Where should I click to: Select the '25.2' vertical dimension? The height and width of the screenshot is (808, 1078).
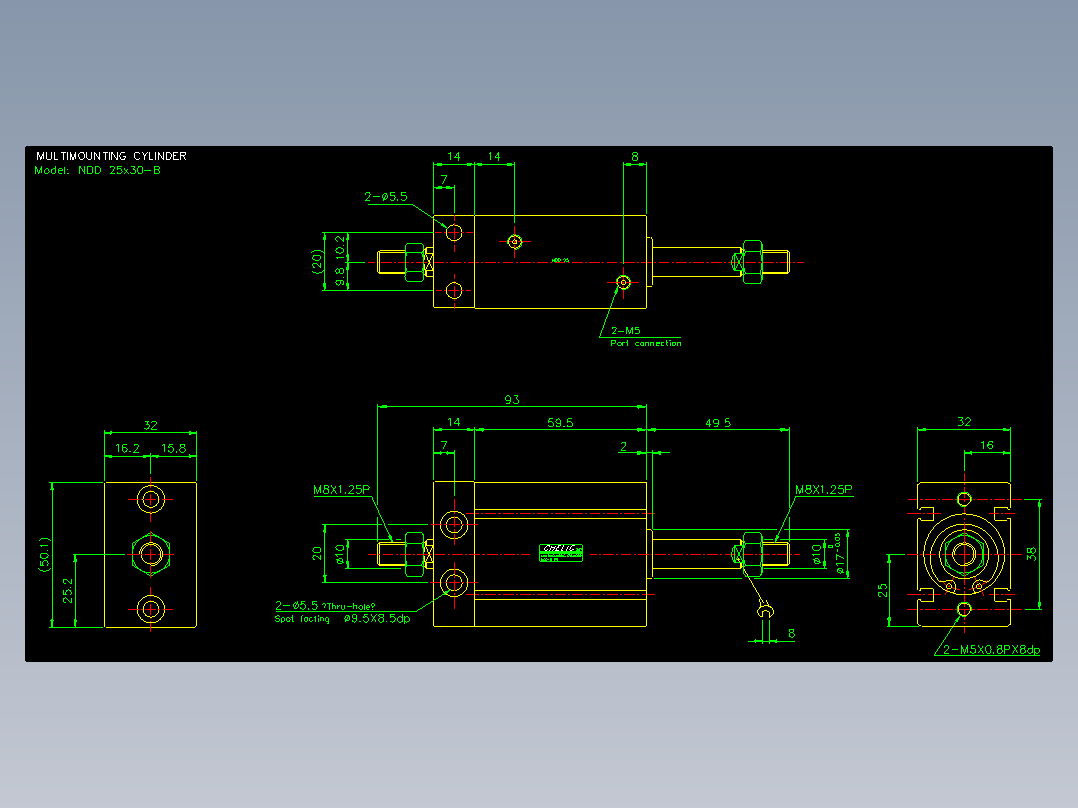67,591
